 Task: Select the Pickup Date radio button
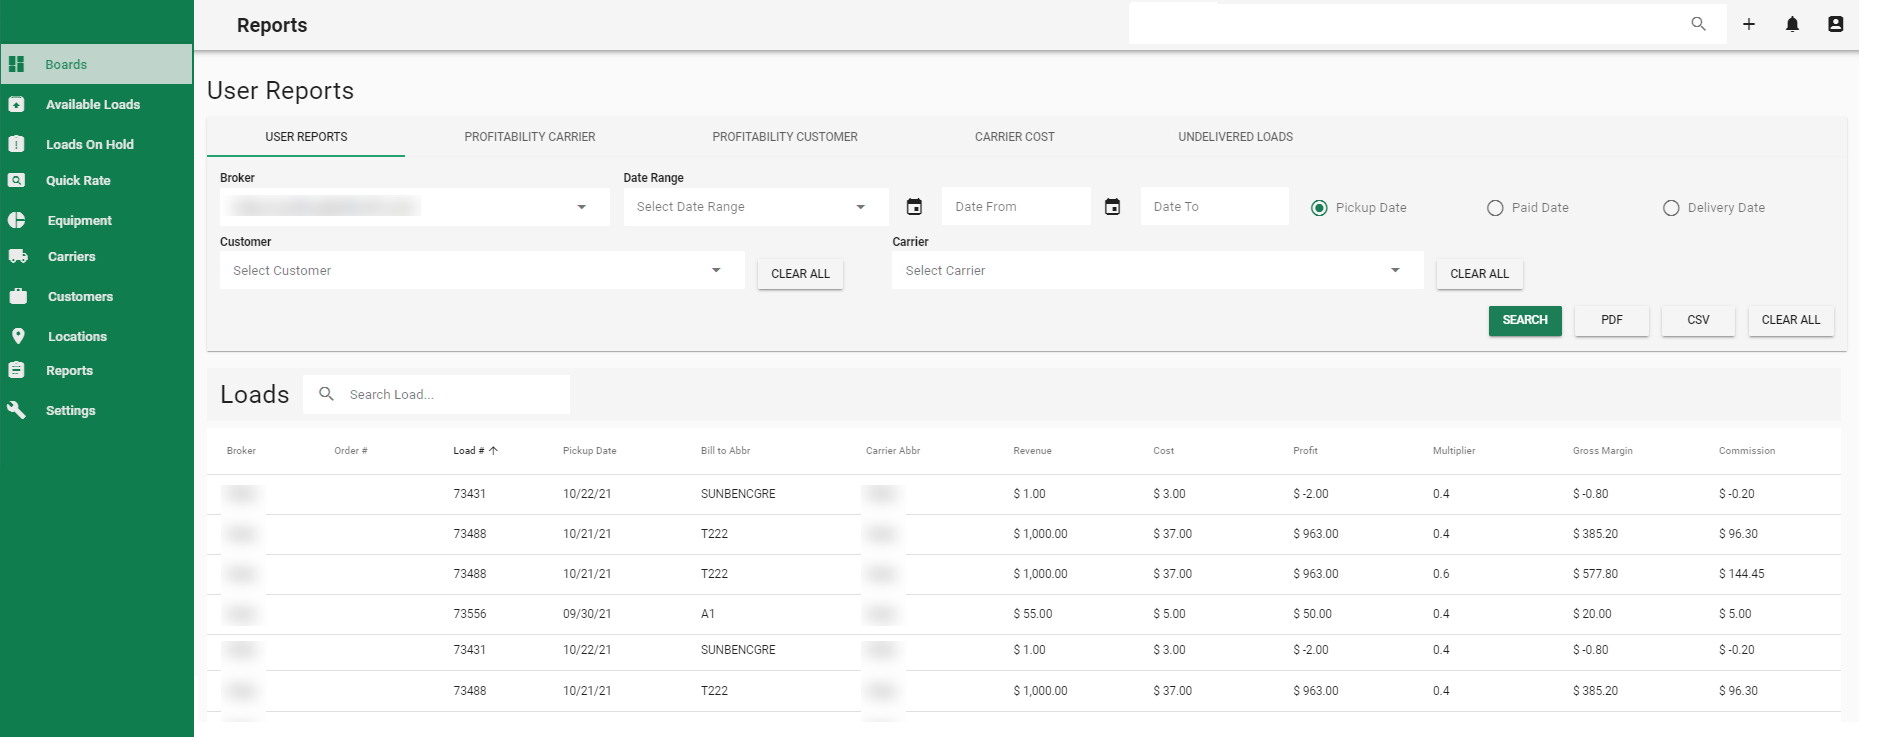click(x=1319, y=208)
